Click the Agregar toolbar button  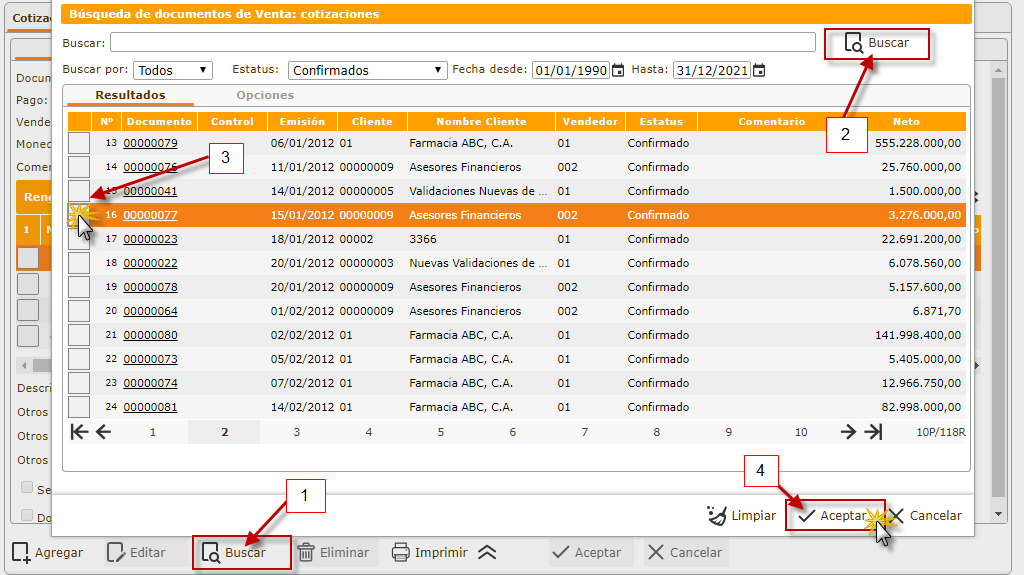pyautogui.click(x=48, y=553)
